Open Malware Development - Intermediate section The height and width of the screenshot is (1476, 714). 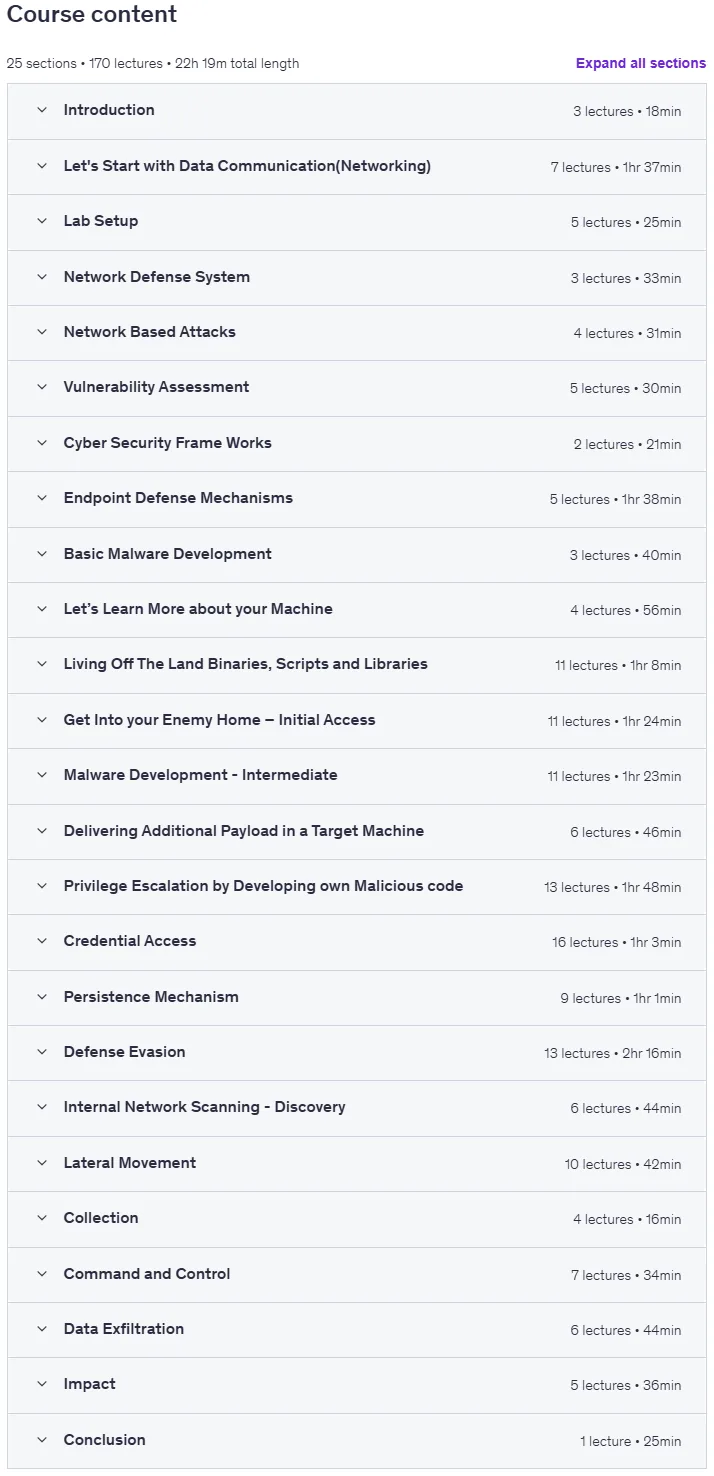tap(201, 775)
